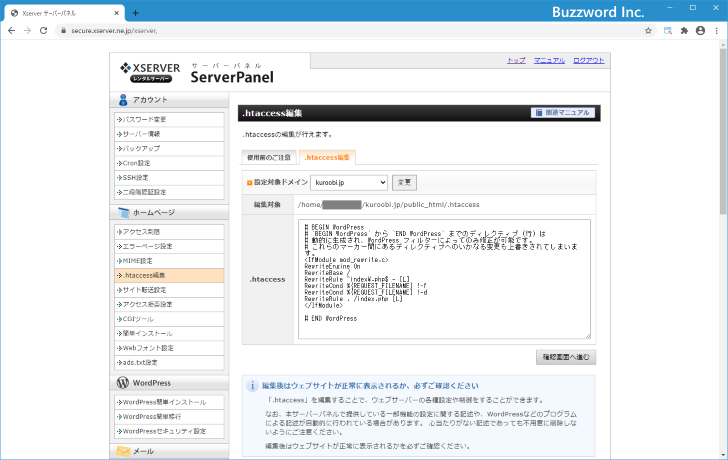Open ads.txt設定 in sidebar
Screen dimensions: 728x460
(x=169, y=363)
